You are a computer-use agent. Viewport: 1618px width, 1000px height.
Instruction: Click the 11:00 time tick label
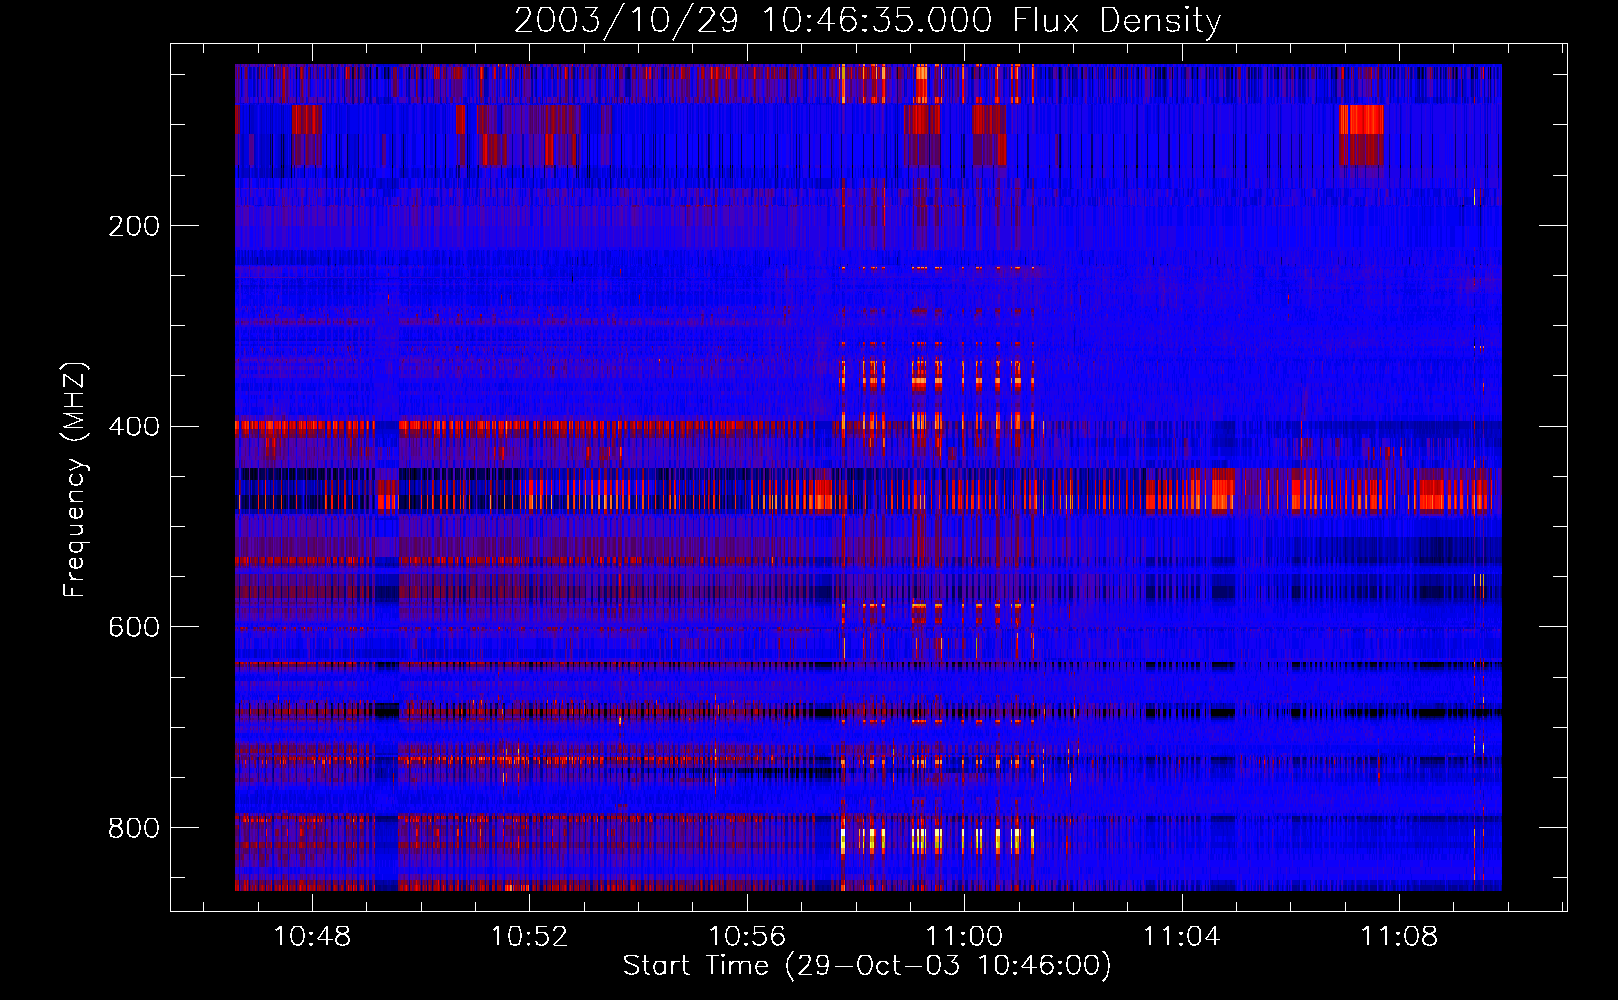964,937
